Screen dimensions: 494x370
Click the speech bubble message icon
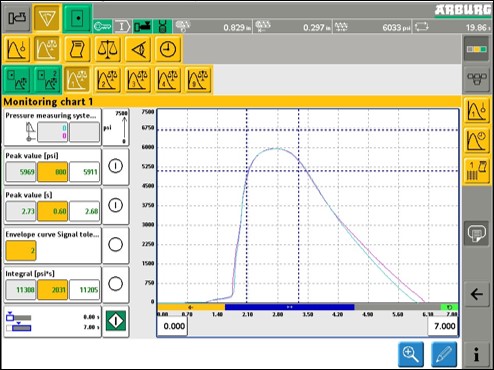point(477,234)
